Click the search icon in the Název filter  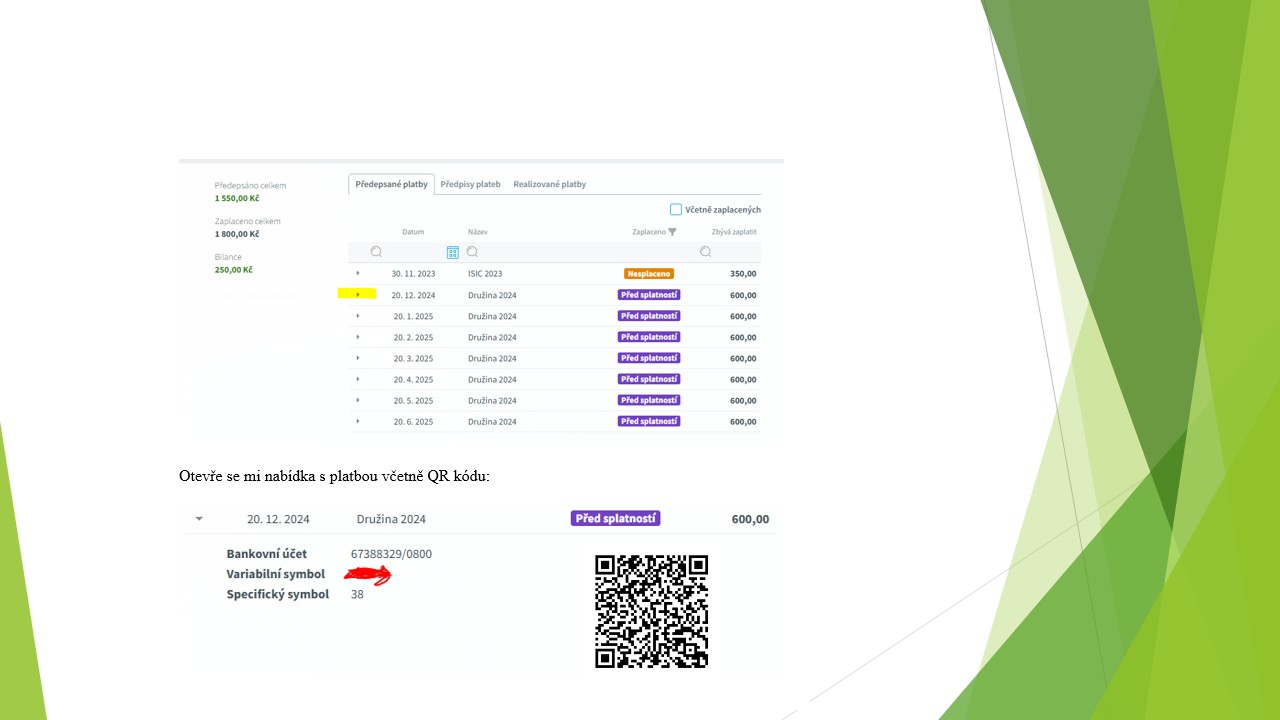[x=472, y=252]
